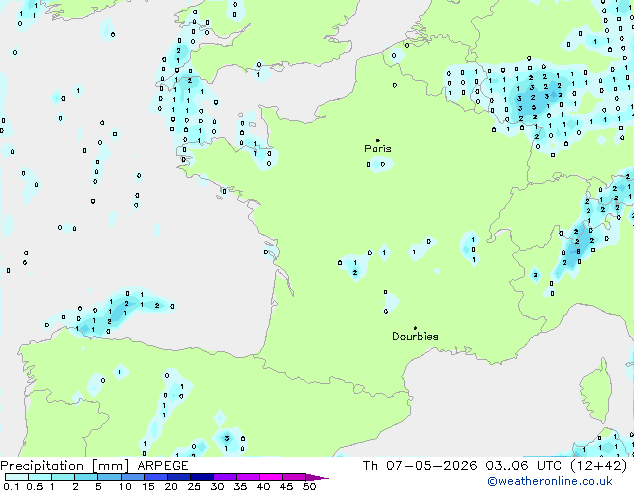Pick the 5–10 mm legend color swatch
The height and width of the screenshot is (490, 634).
(109, 477)
